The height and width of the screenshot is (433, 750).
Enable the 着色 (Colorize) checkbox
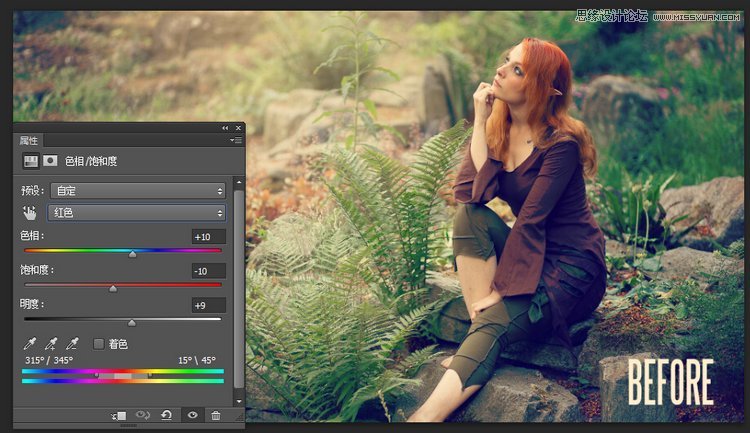coord(99,344)
